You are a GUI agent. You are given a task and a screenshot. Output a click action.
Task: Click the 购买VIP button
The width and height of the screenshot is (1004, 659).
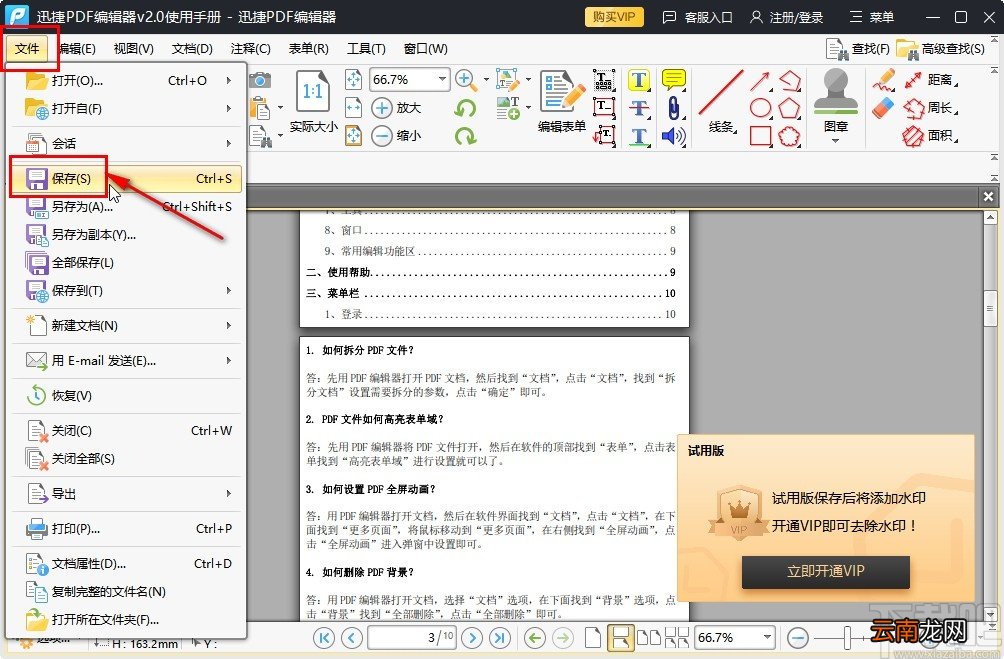point(614,17)
